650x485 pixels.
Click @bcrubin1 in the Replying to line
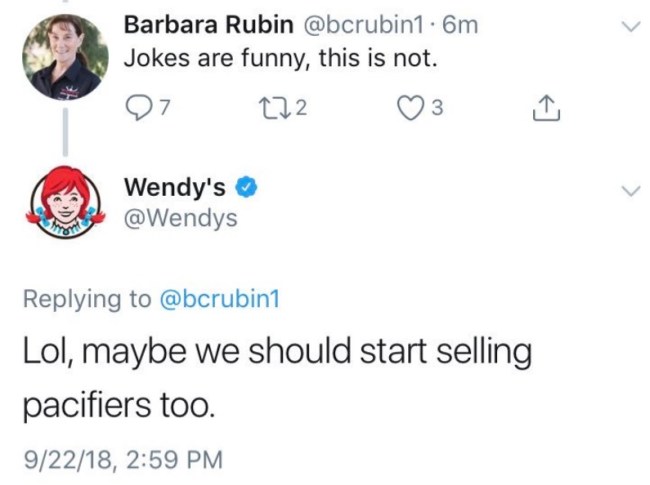click(x=217, y=297)
